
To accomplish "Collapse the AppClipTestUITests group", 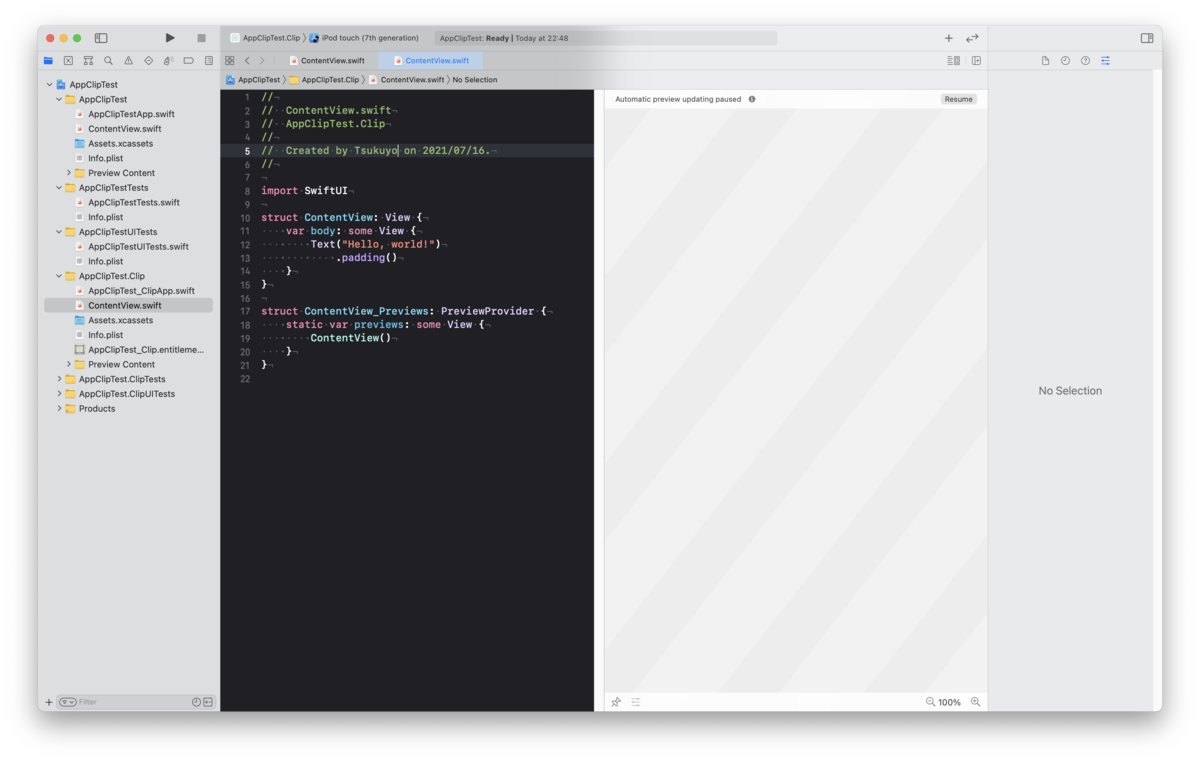I will coord(59,232).
